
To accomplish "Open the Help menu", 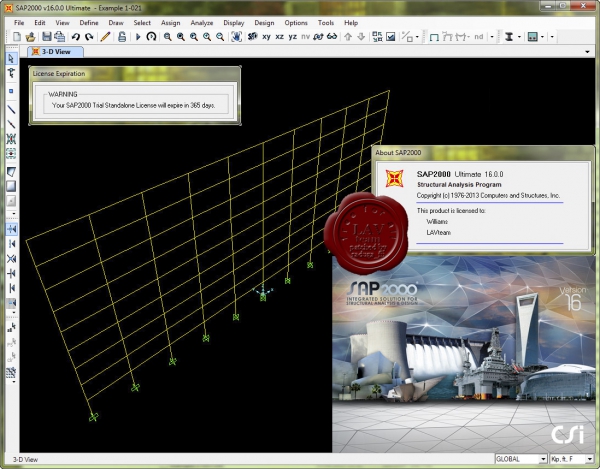I will tap(351, 23).
